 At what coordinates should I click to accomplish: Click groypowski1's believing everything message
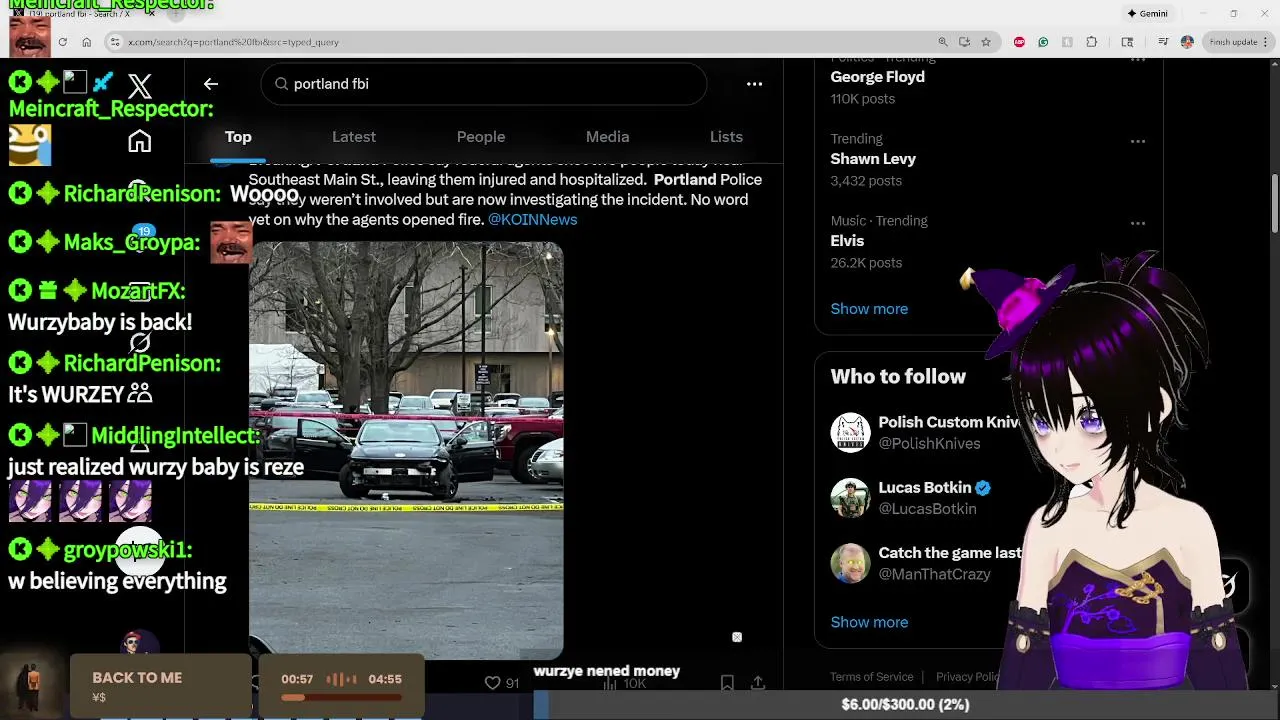[x=117, y=581]
